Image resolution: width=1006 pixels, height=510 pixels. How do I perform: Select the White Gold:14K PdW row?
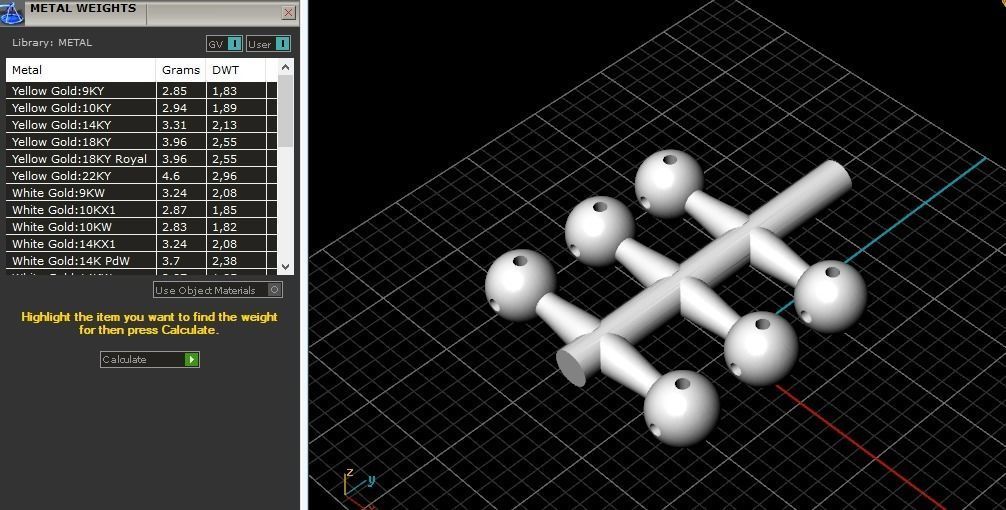point(142,260)
